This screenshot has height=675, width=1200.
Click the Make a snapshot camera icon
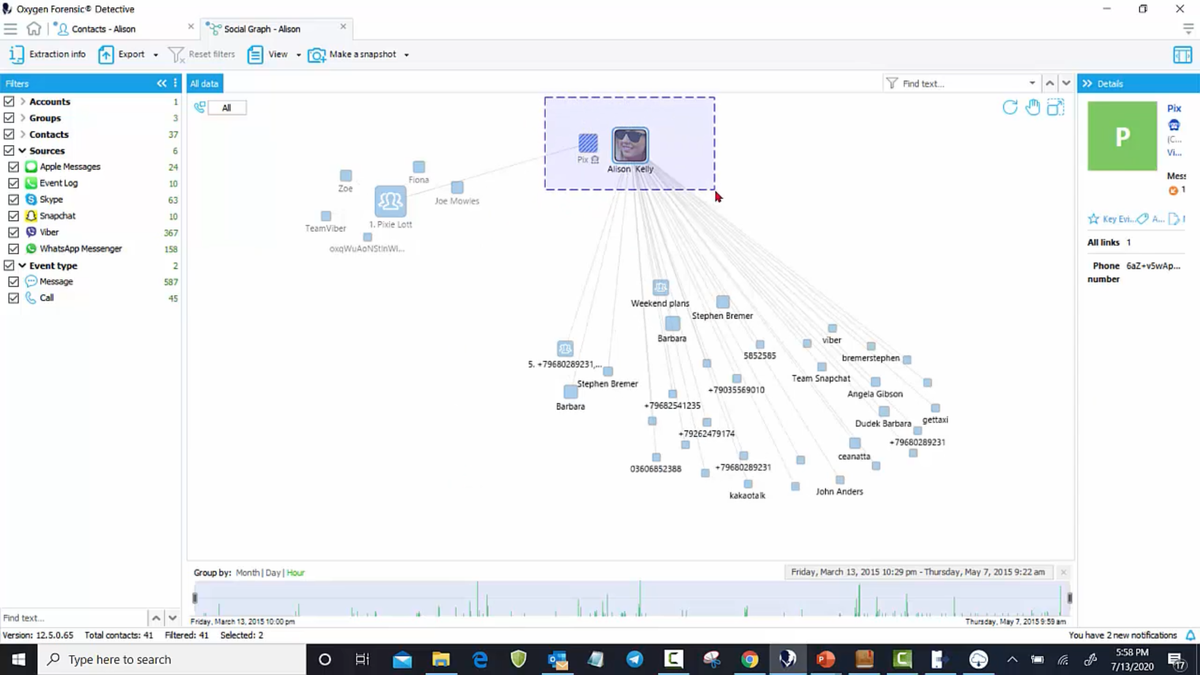pyautogui.click(x=316, y=55)
